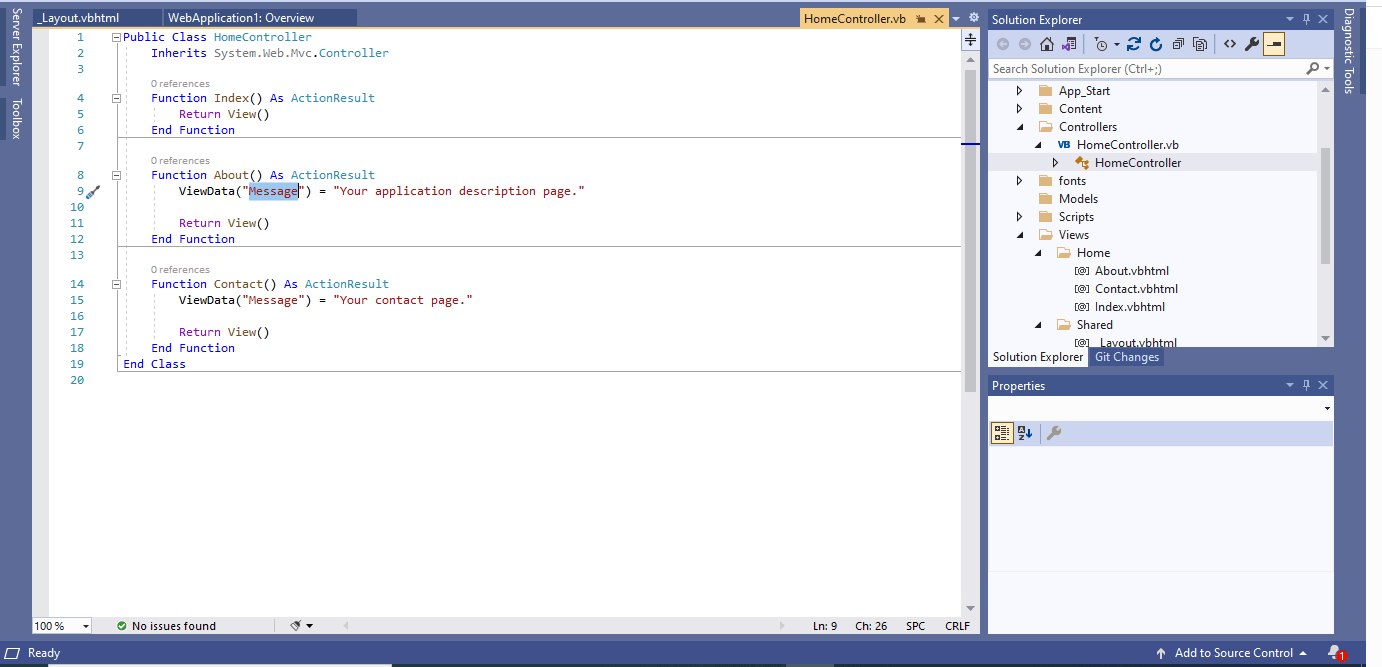Screen dimensions: 1382x667
Task: Open Solution Explorer properties wrench icon
Action: pyautogui.click(x=1251, y=44)
